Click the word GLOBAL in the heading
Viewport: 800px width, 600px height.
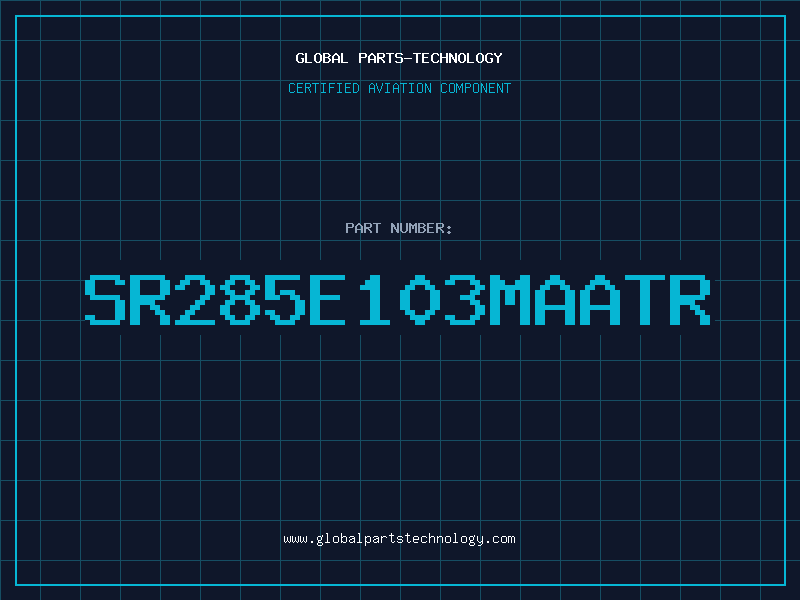322,58
